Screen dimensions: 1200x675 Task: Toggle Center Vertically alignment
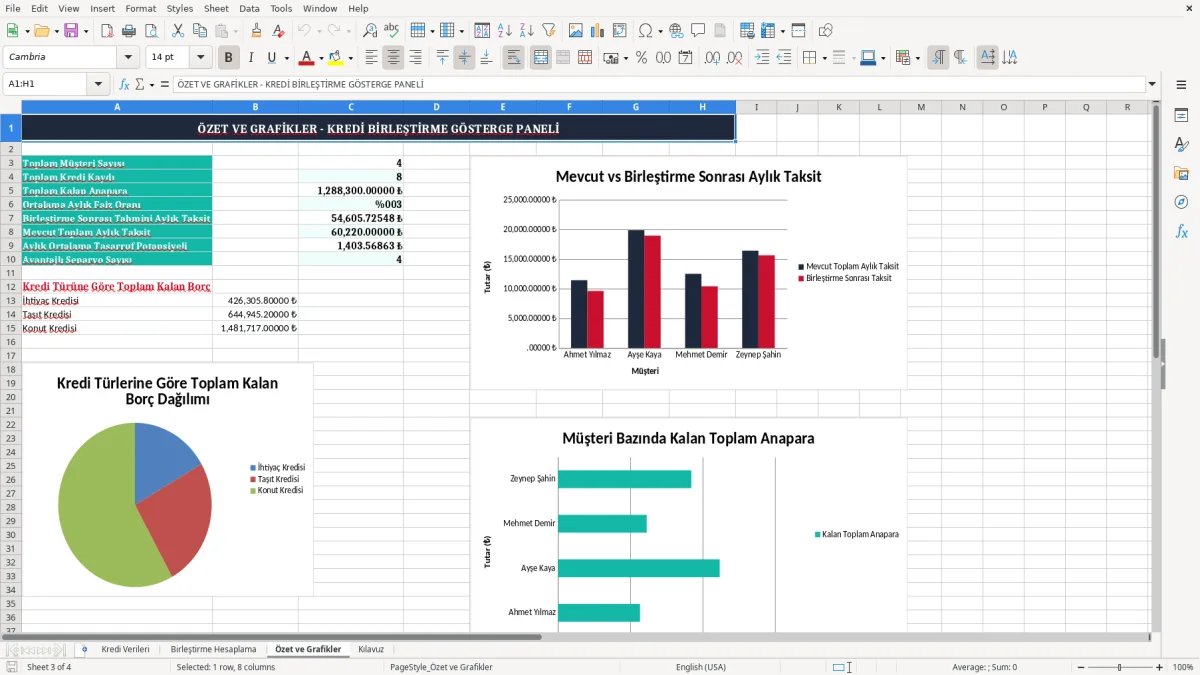tap(464, 58)
